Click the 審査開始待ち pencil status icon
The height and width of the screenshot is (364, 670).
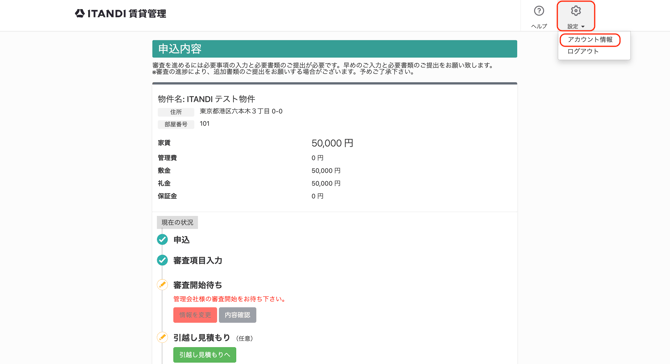click(x=162, y=285)
